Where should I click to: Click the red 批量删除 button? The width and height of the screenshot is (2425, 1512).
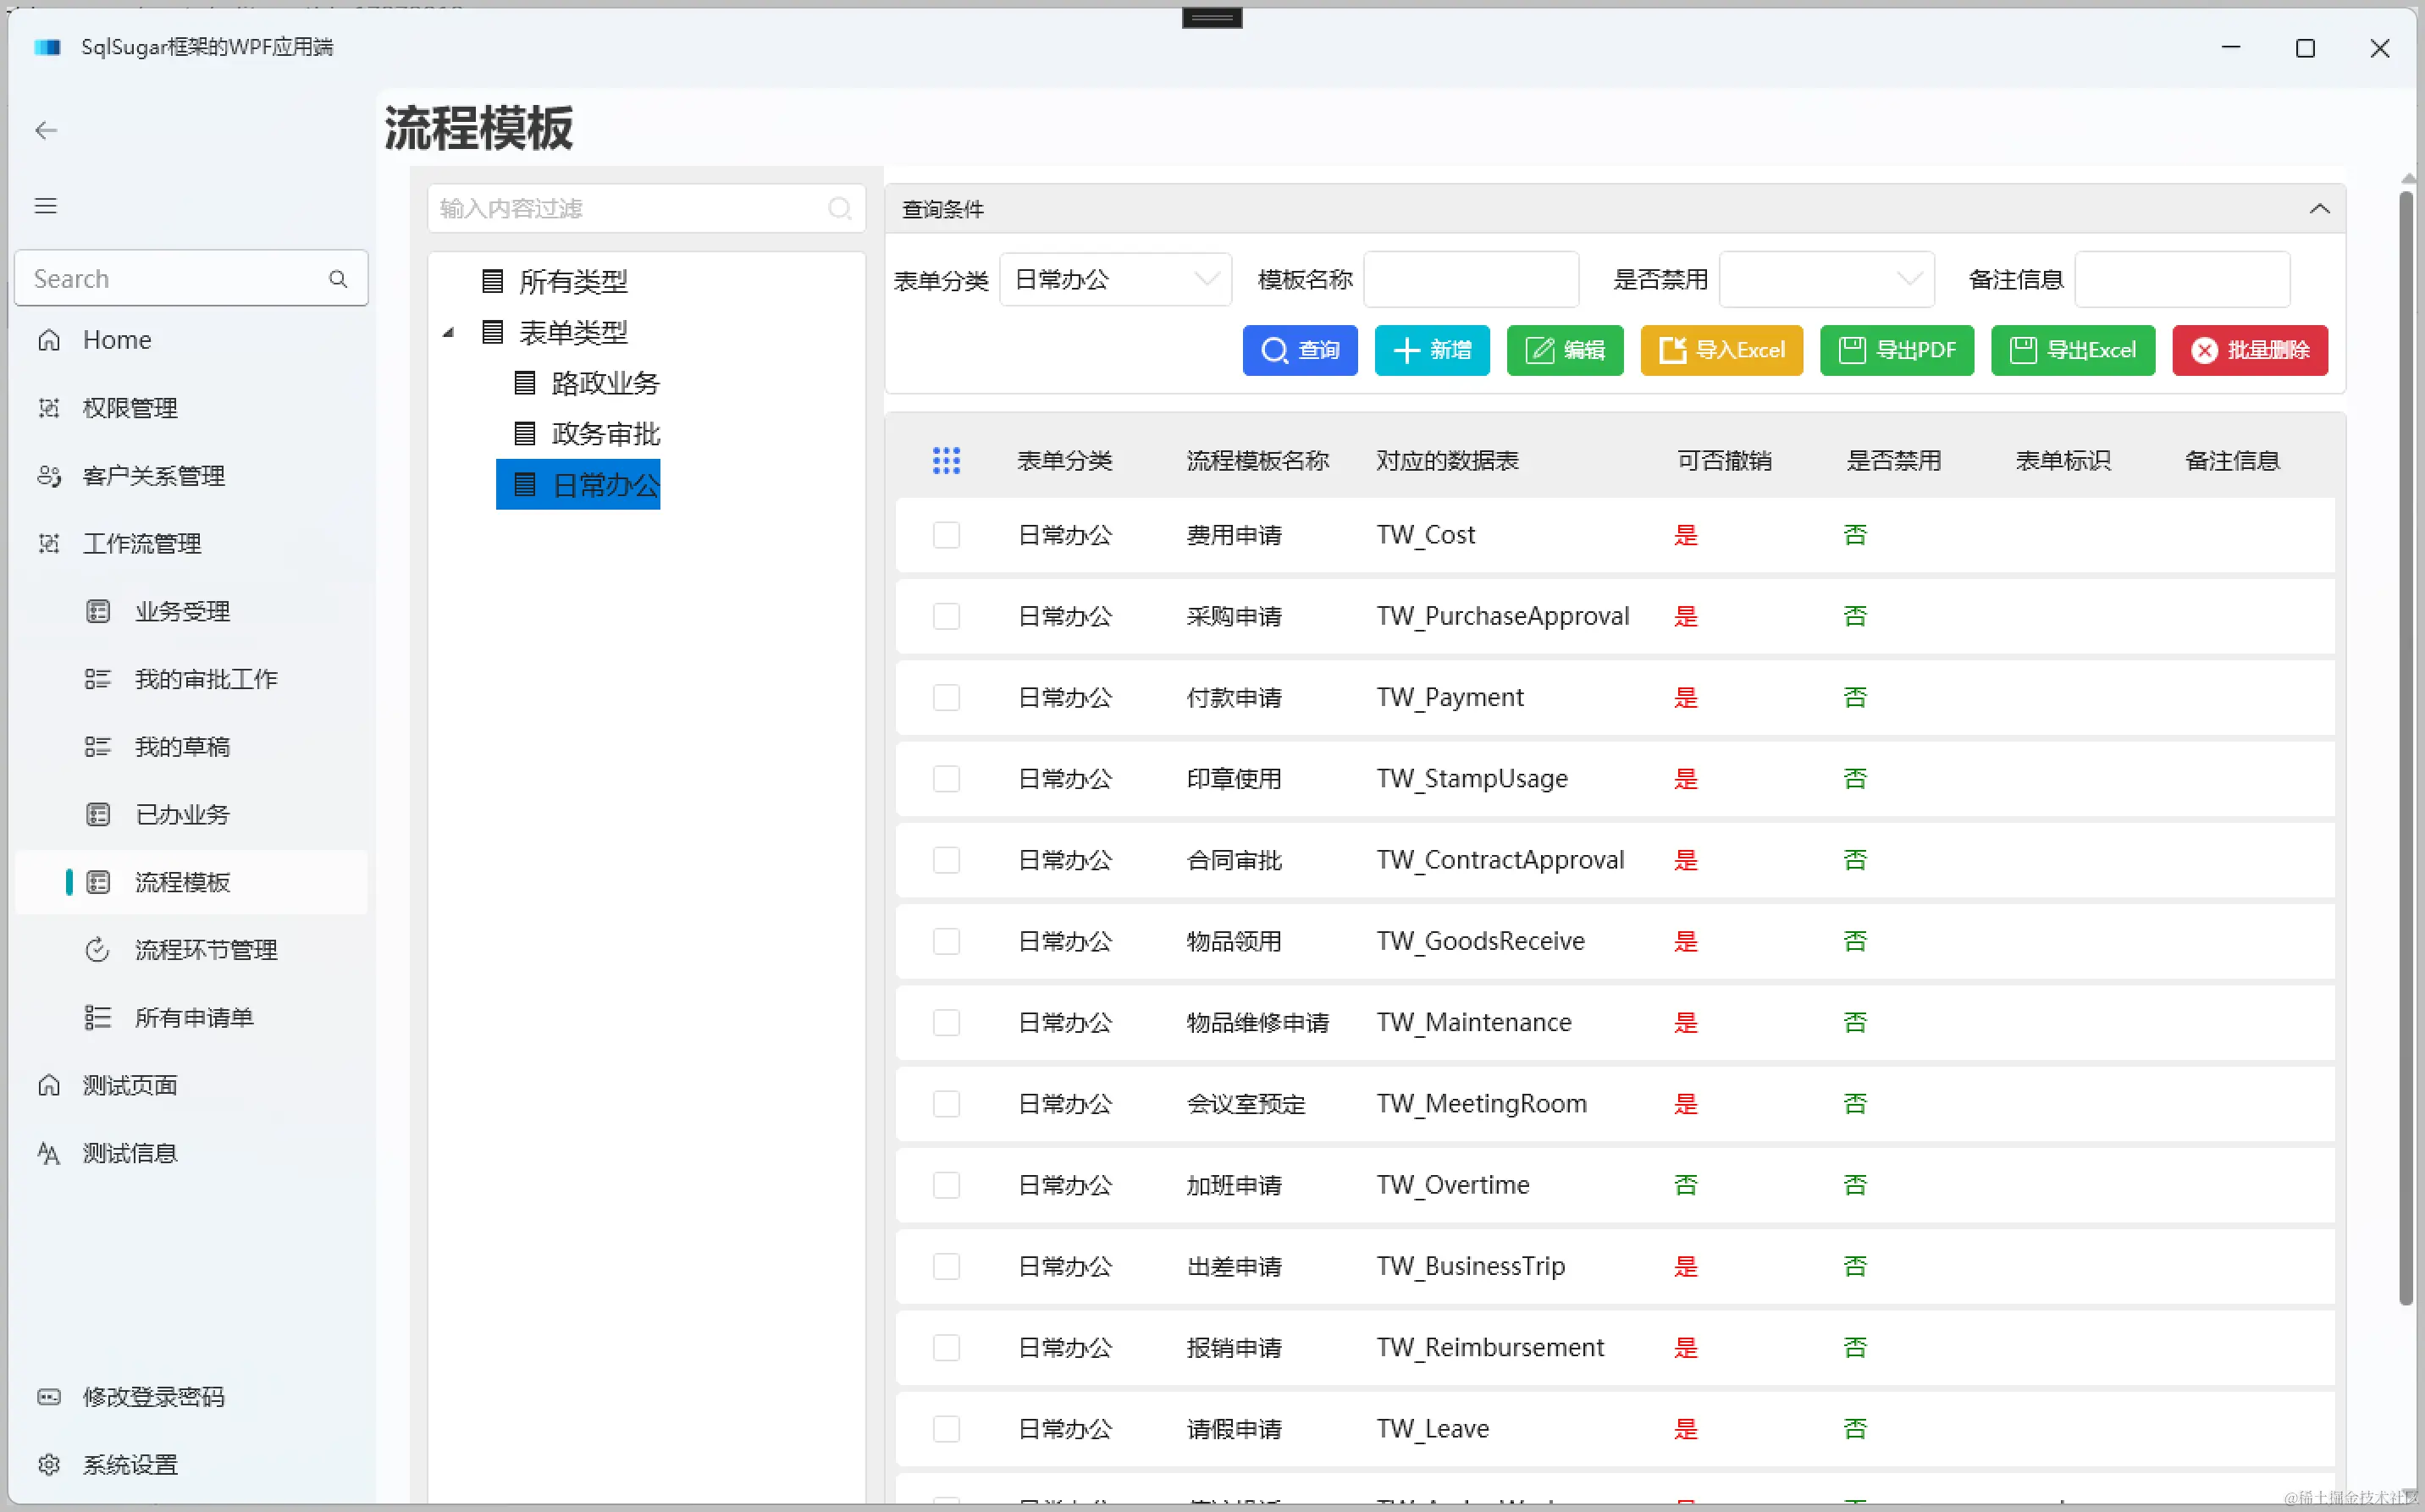pyautogui.click(x=2249, y=351)
